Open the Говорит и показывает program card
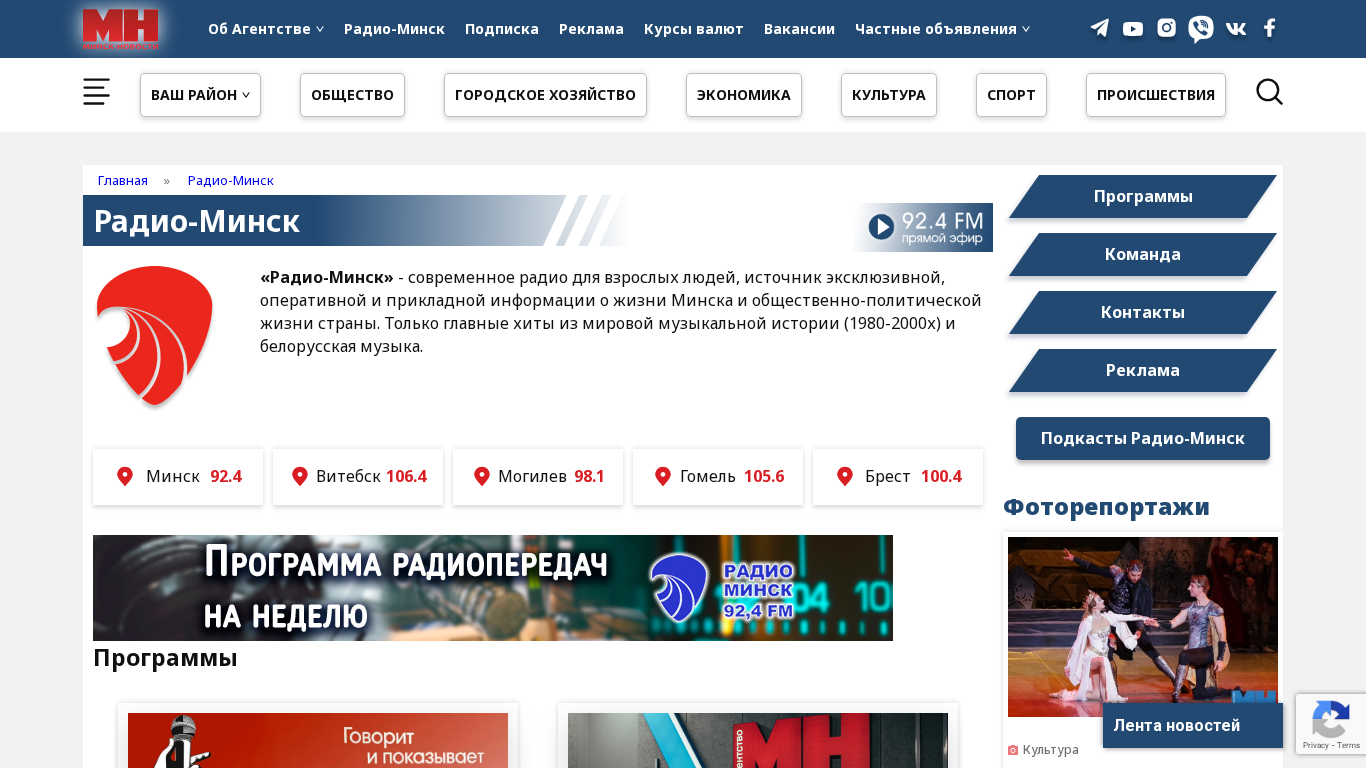The width and height of the screenshot is (1366, 768). pos(318,740)
